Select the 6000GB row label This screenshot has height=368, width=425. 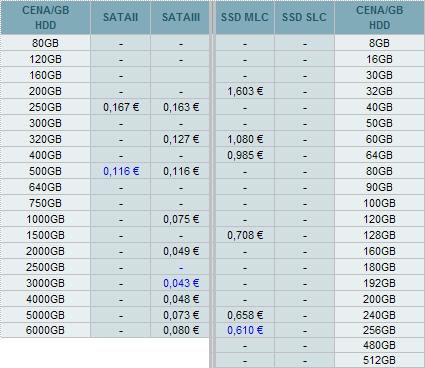45,330
